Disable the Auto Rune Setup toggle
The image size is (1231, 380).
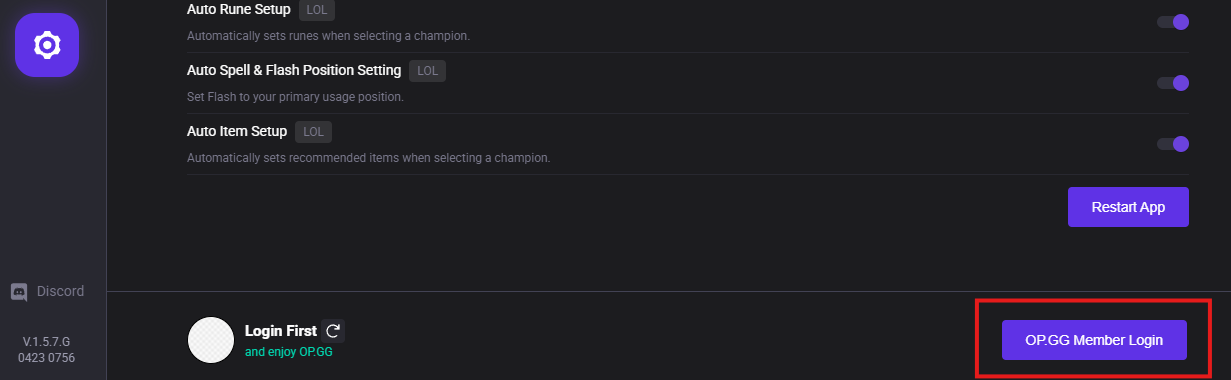pos(1173,22)
